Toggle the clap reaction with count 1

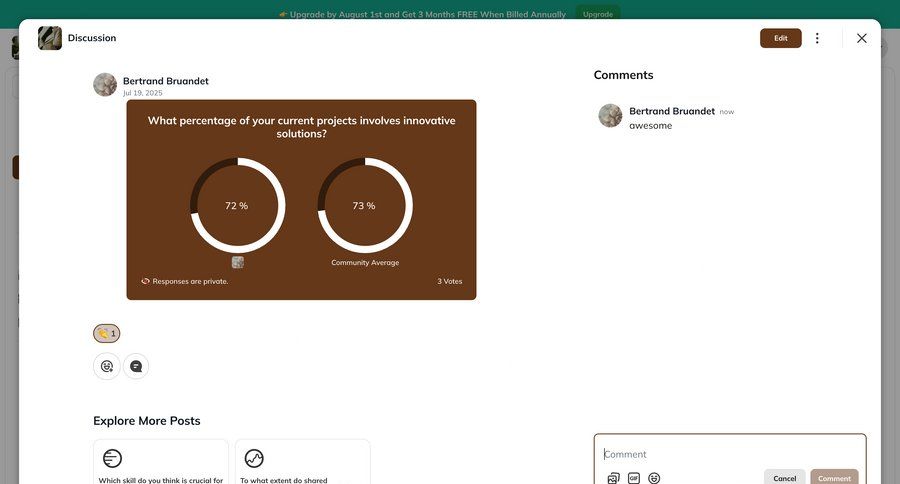pyautogui.click(x=107, y=334)
